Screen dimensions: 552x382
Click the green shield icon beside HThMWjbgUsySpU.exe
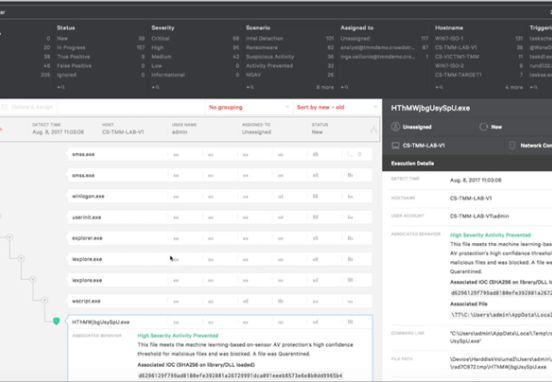[x=56, y=321]
